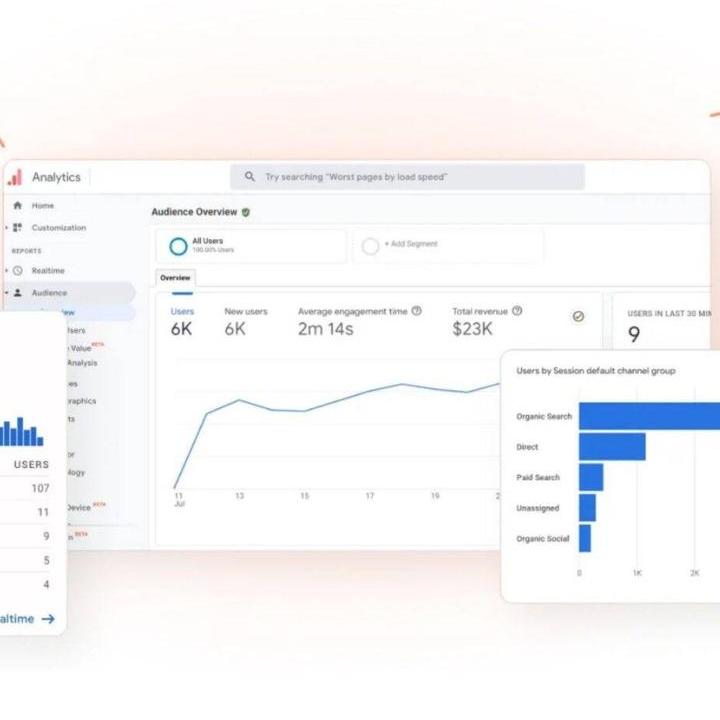Click the Realtime clock icon
This screenshot has height=720, width=720.
point(17,271)
